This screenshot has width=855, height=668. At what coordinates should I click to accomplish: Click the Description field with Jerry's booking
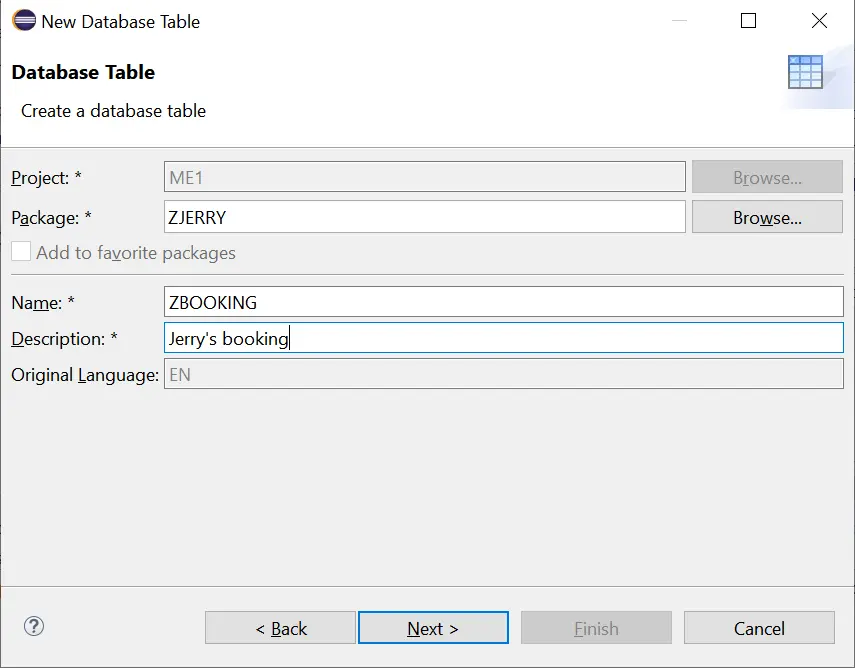pyautogui.click(x=504, y=338)
